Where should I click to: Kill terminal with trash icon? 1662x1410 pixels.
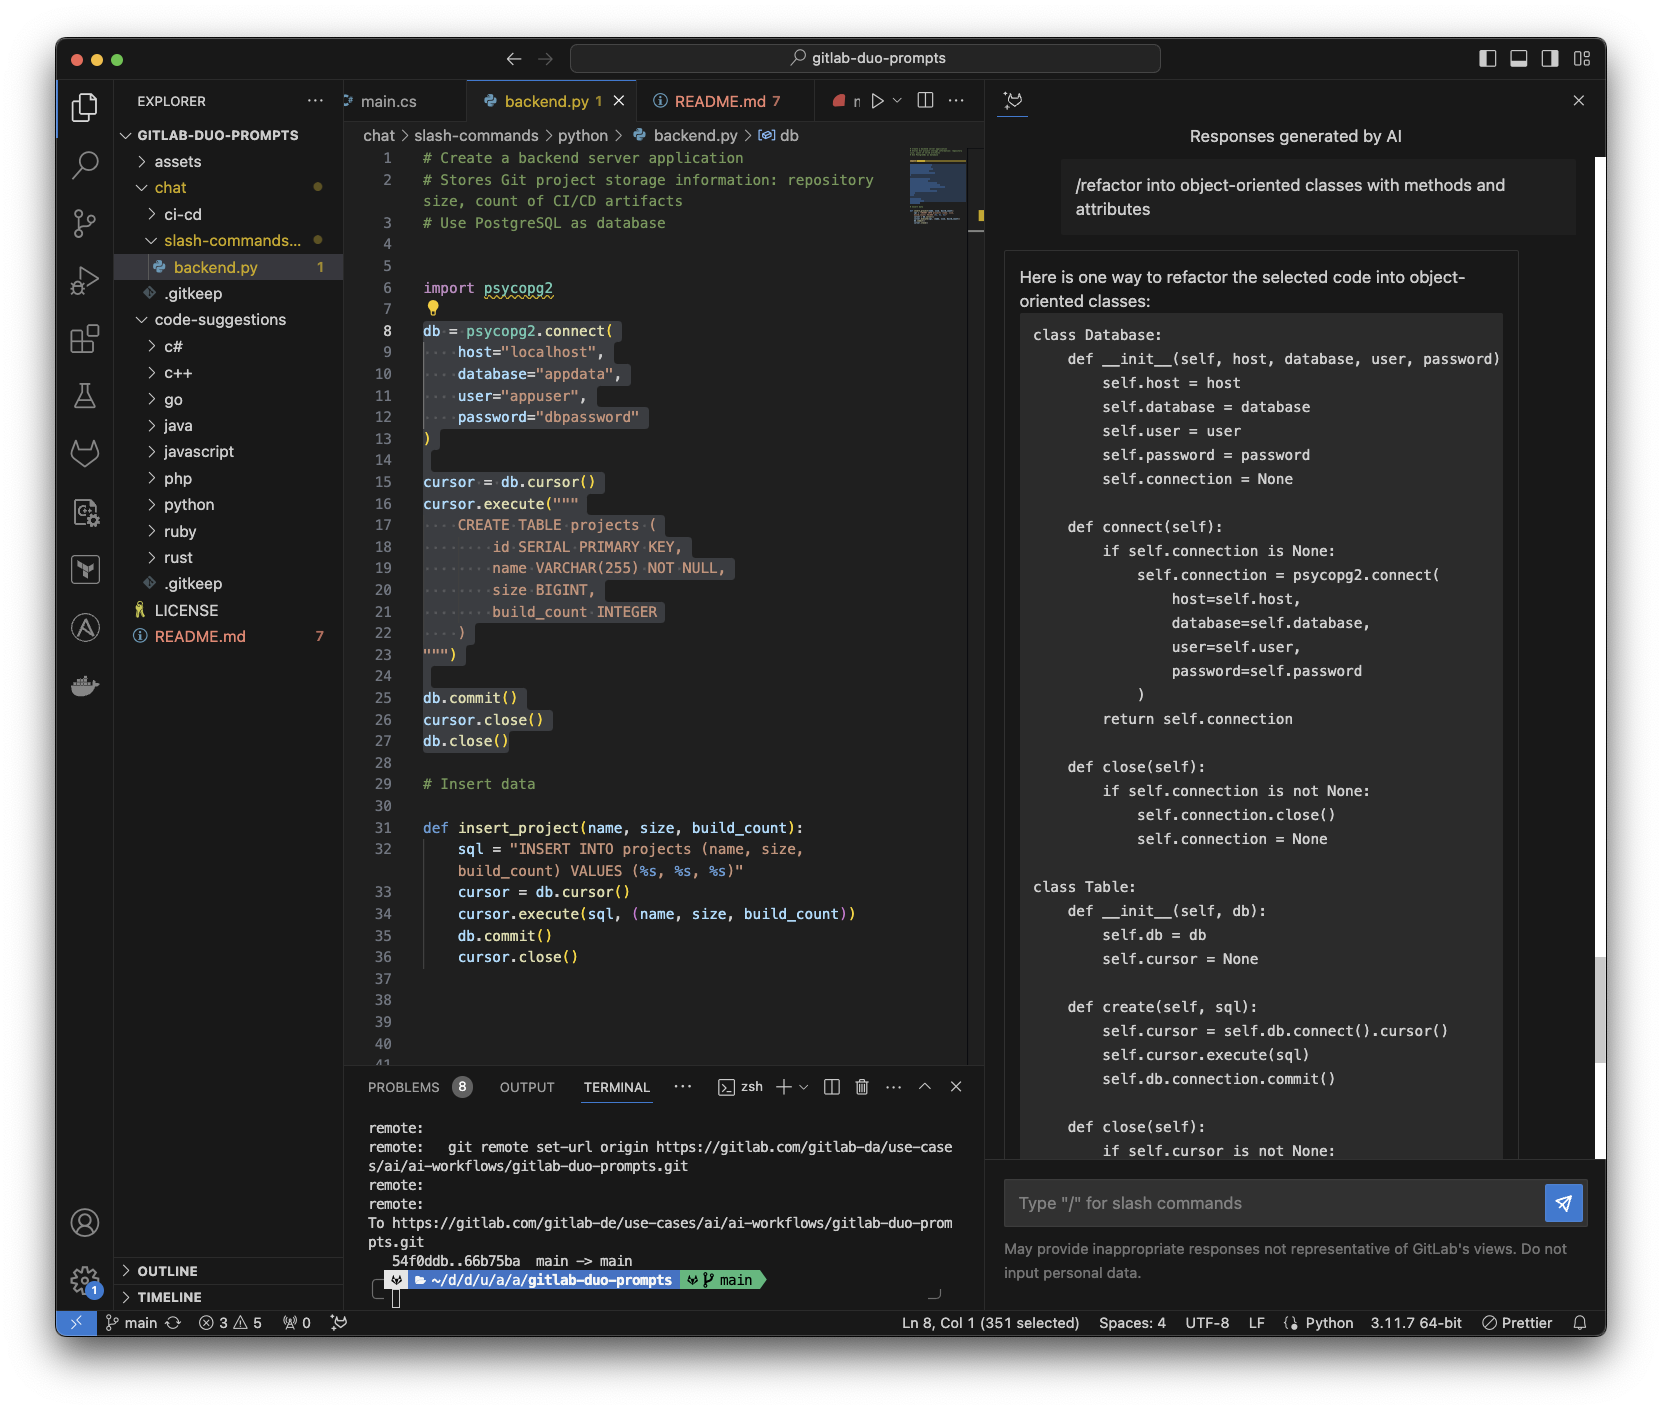(862, 1087)
